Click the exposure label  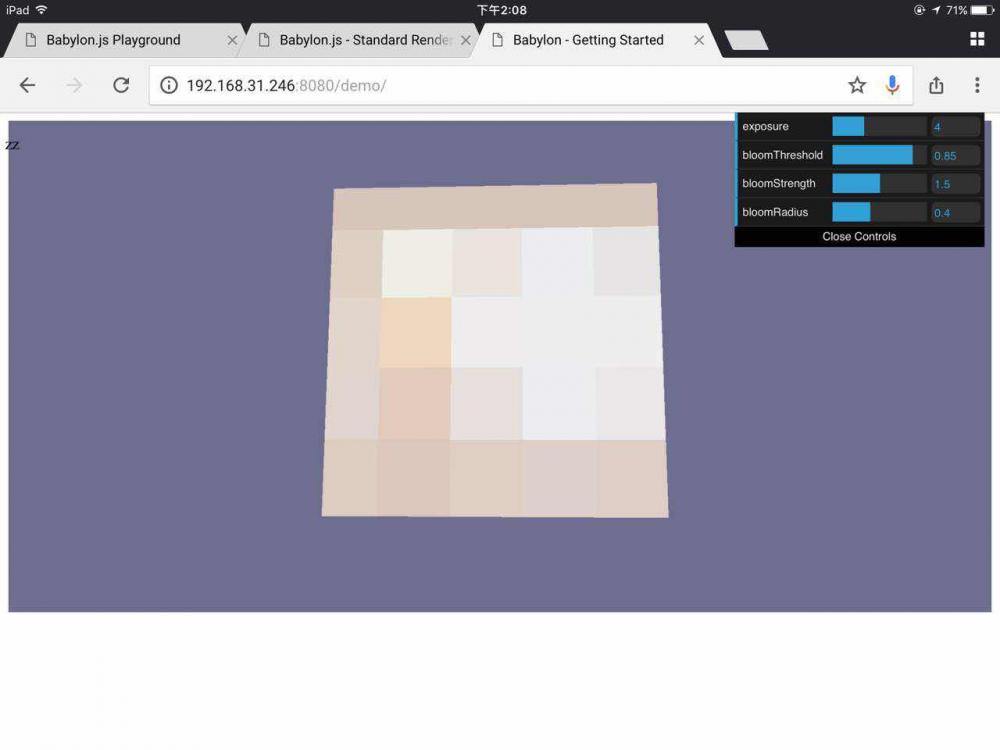click(765, 126)
